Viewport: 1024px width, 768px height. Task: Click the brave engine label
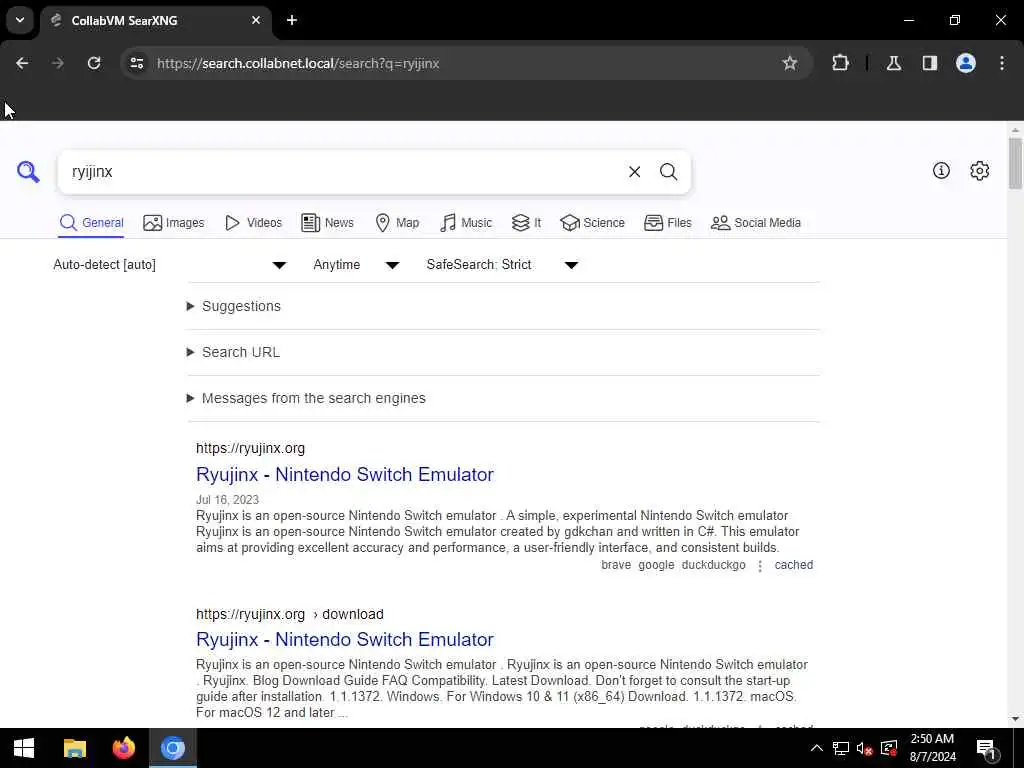pos(616,565)
